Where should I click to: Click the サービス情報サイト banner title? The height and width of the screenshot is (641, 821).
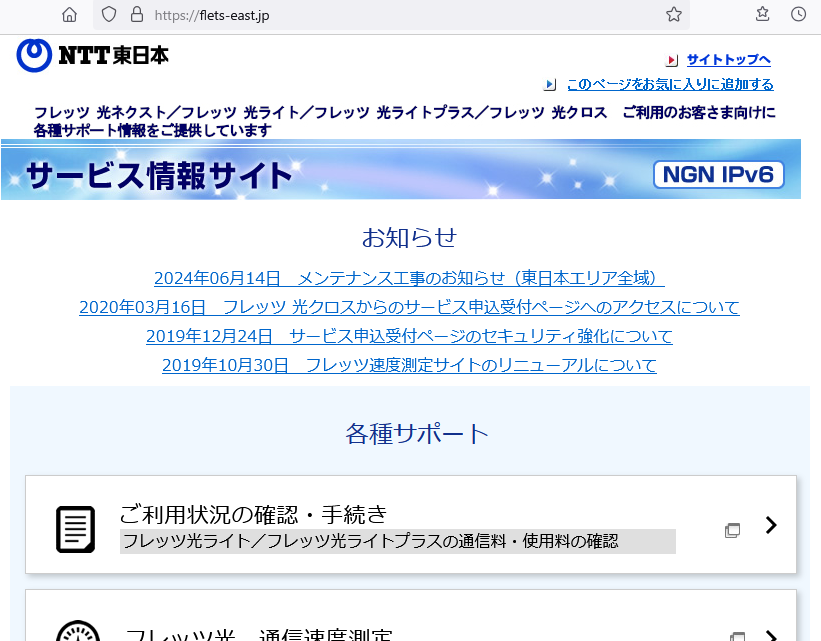[x=159, y=174]
